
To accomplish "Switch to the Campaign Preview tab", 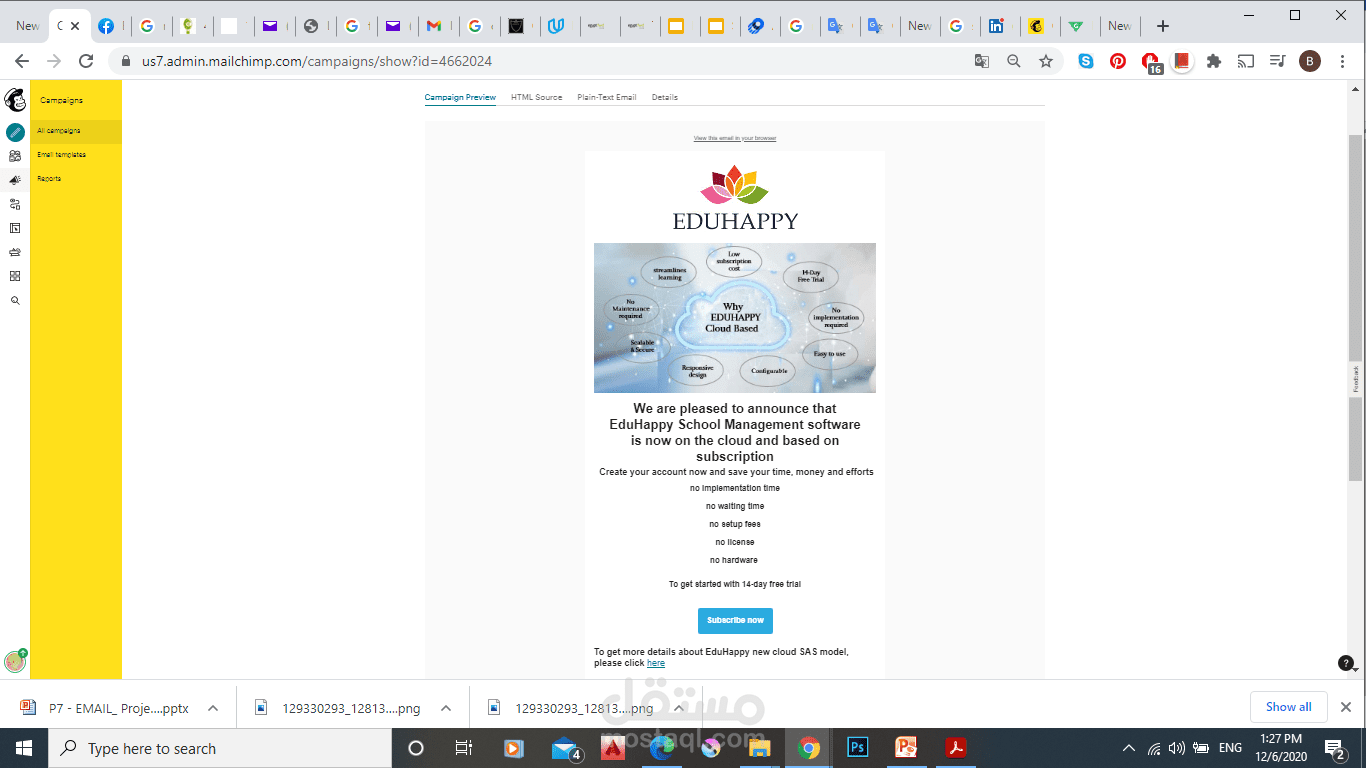I will tap(460, 97).
